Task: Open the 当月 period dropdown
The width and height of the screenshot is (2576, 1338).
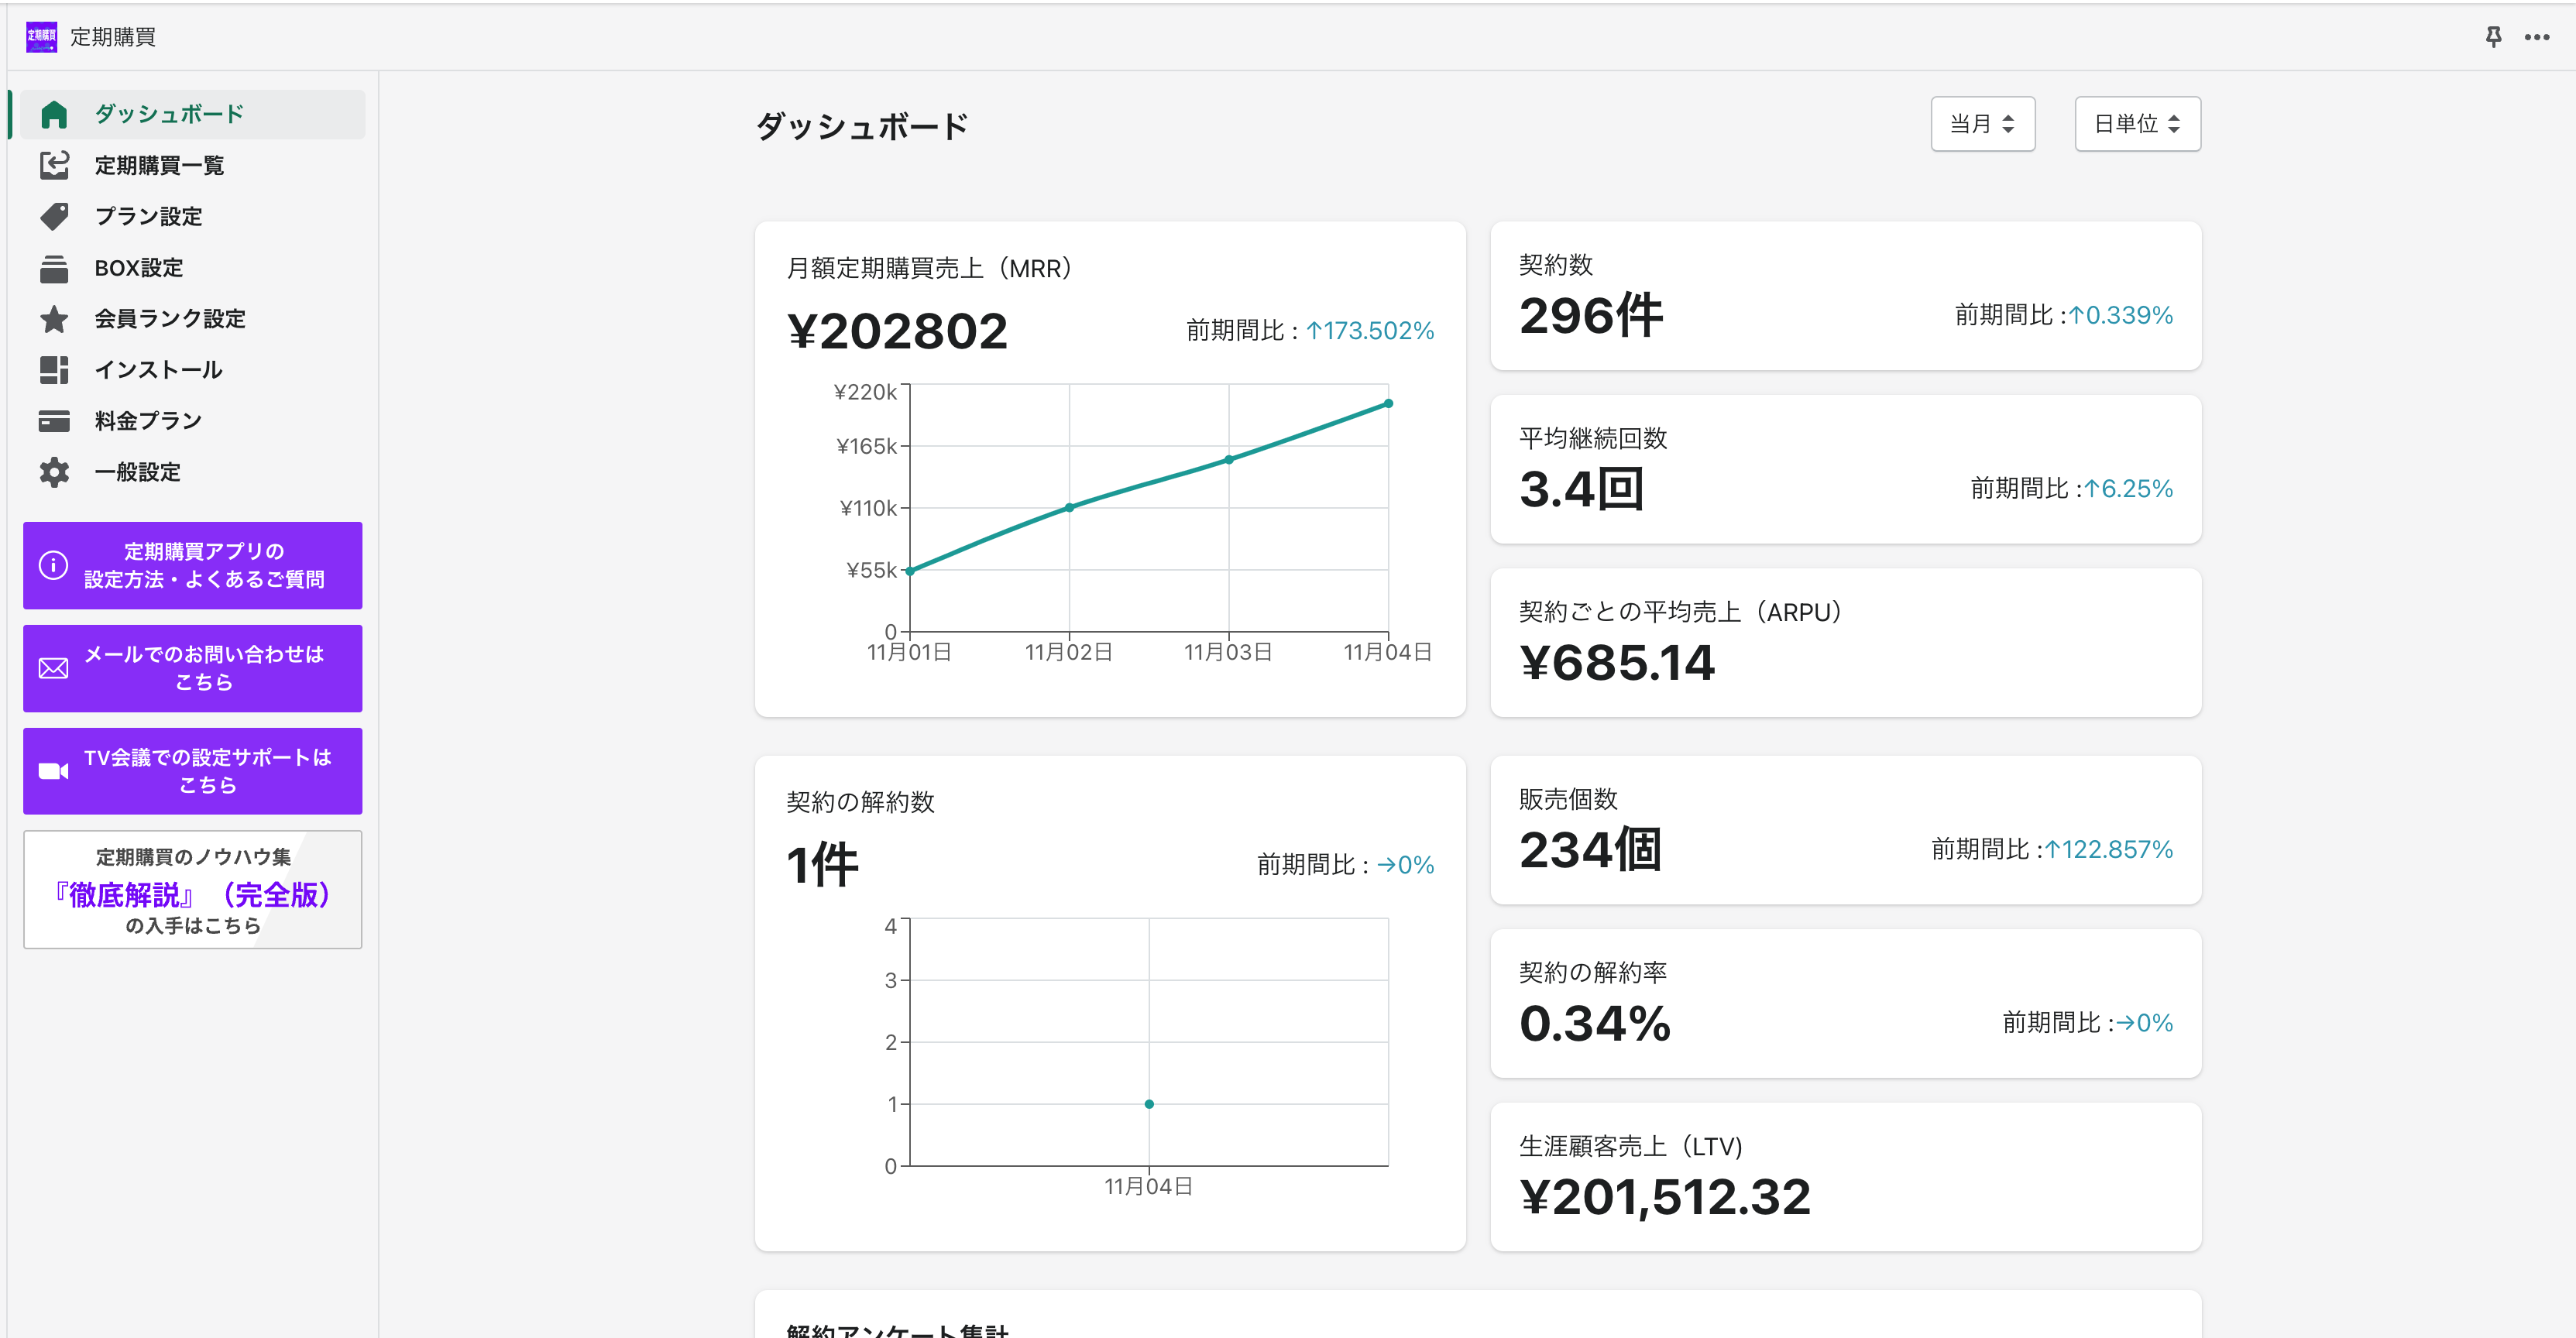Action: [1982, 124]
